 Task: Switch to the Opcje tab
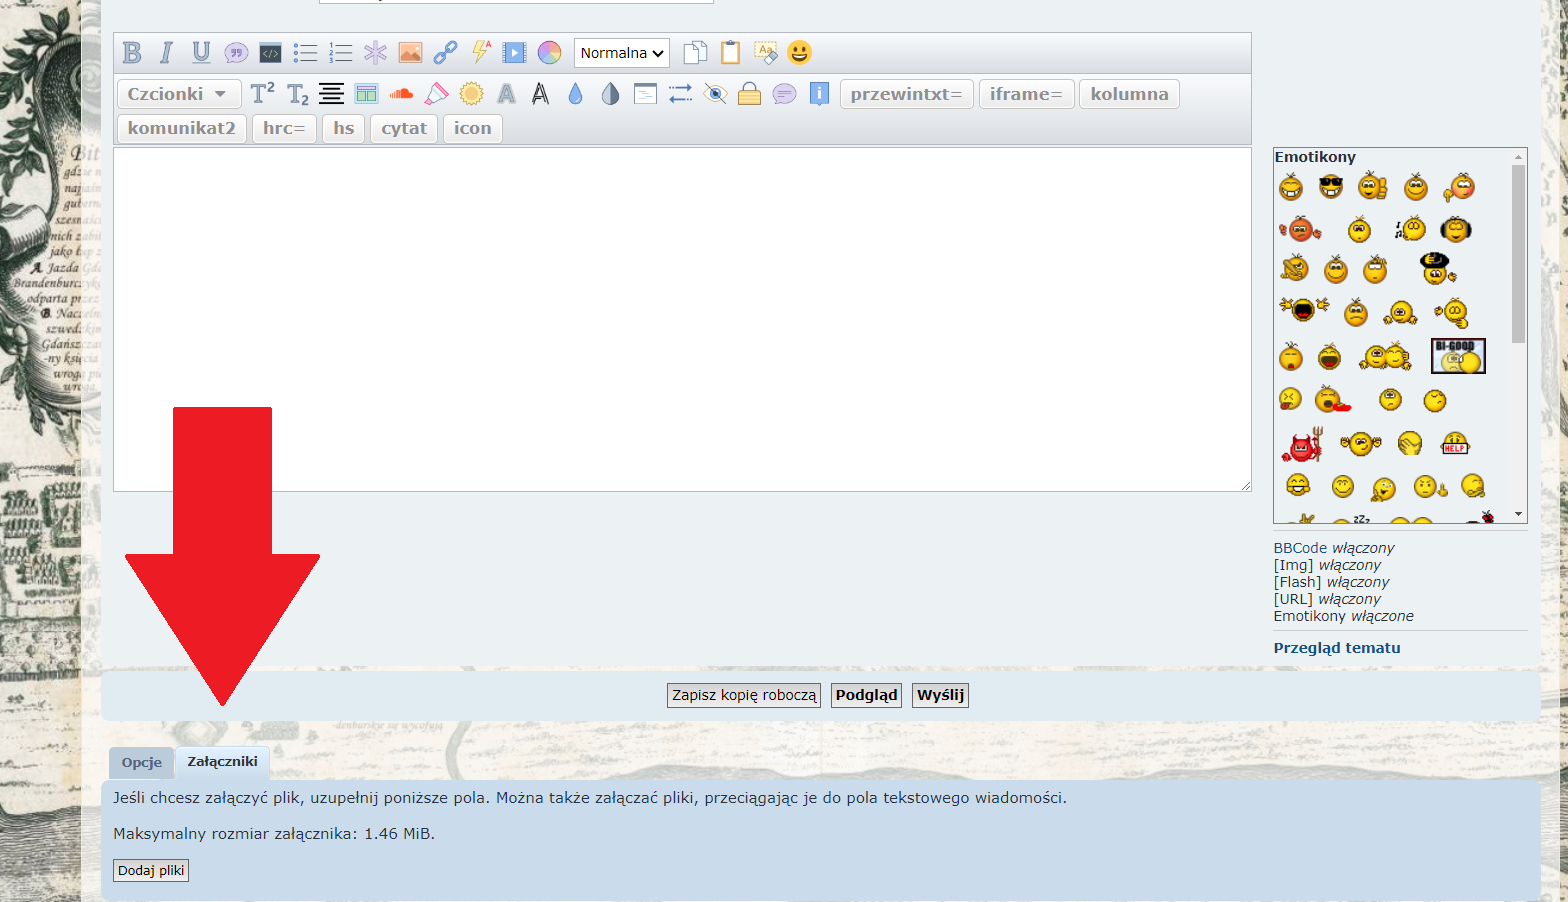[x=141, y=762]
